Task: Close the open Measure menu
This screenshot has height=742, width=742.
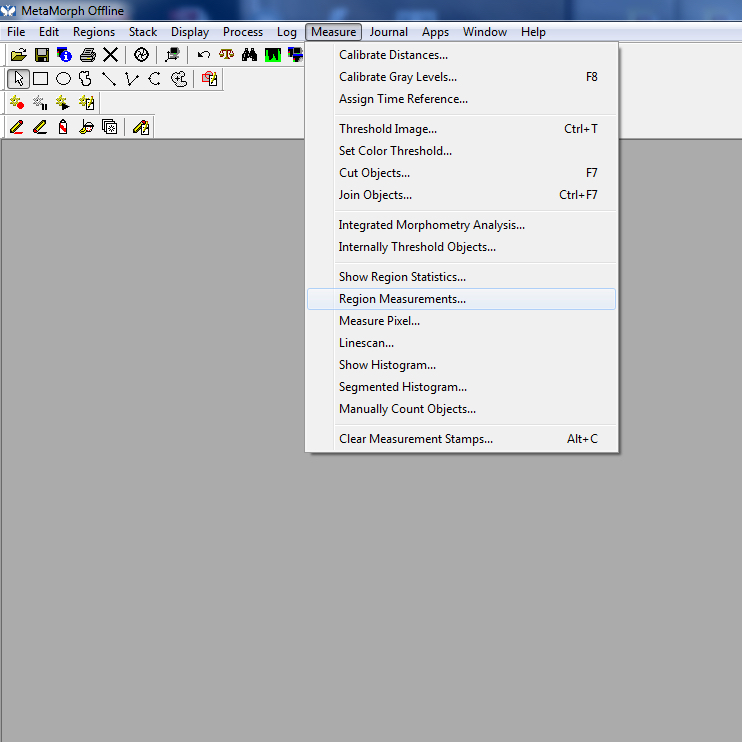Action: (333, 32)
